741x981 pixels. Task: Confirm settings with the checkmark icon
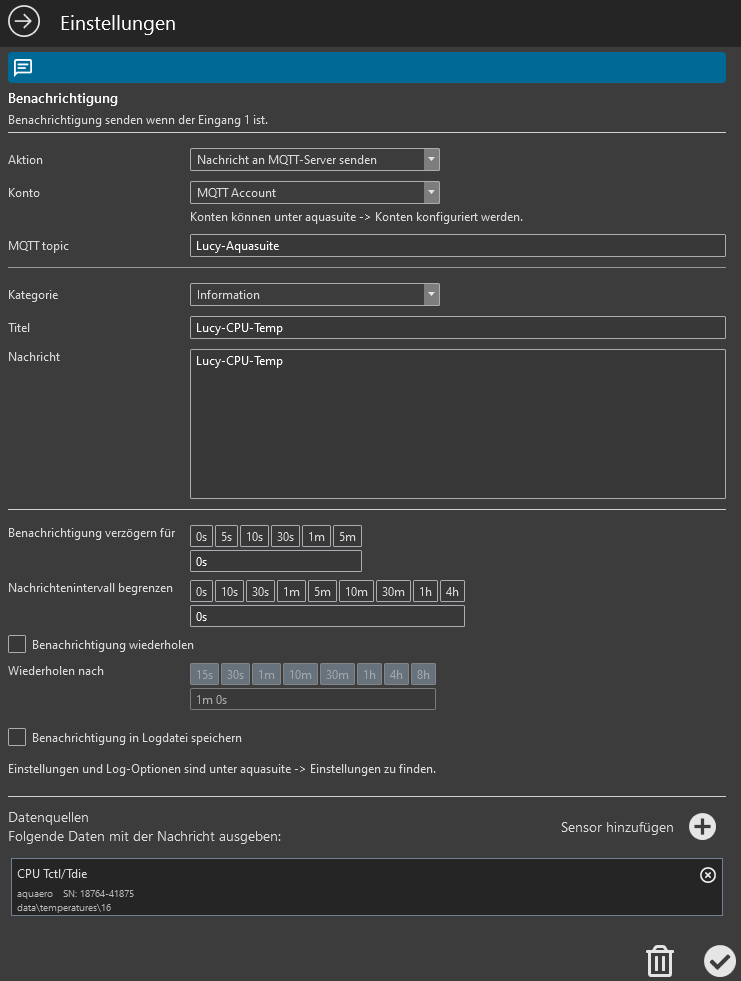[x=718, y=961]
